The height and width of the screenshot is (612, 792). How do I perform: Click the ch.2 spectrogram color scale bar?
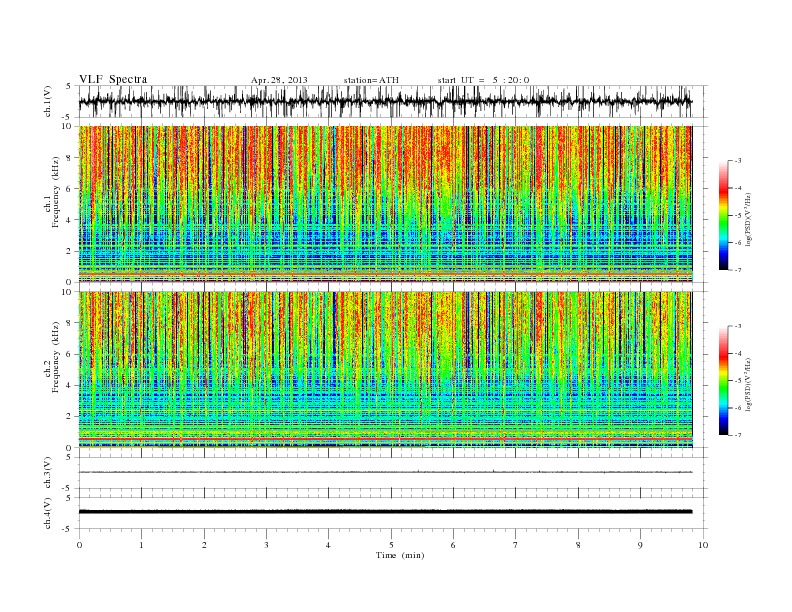pyautogui.click(x=724, y=380)
